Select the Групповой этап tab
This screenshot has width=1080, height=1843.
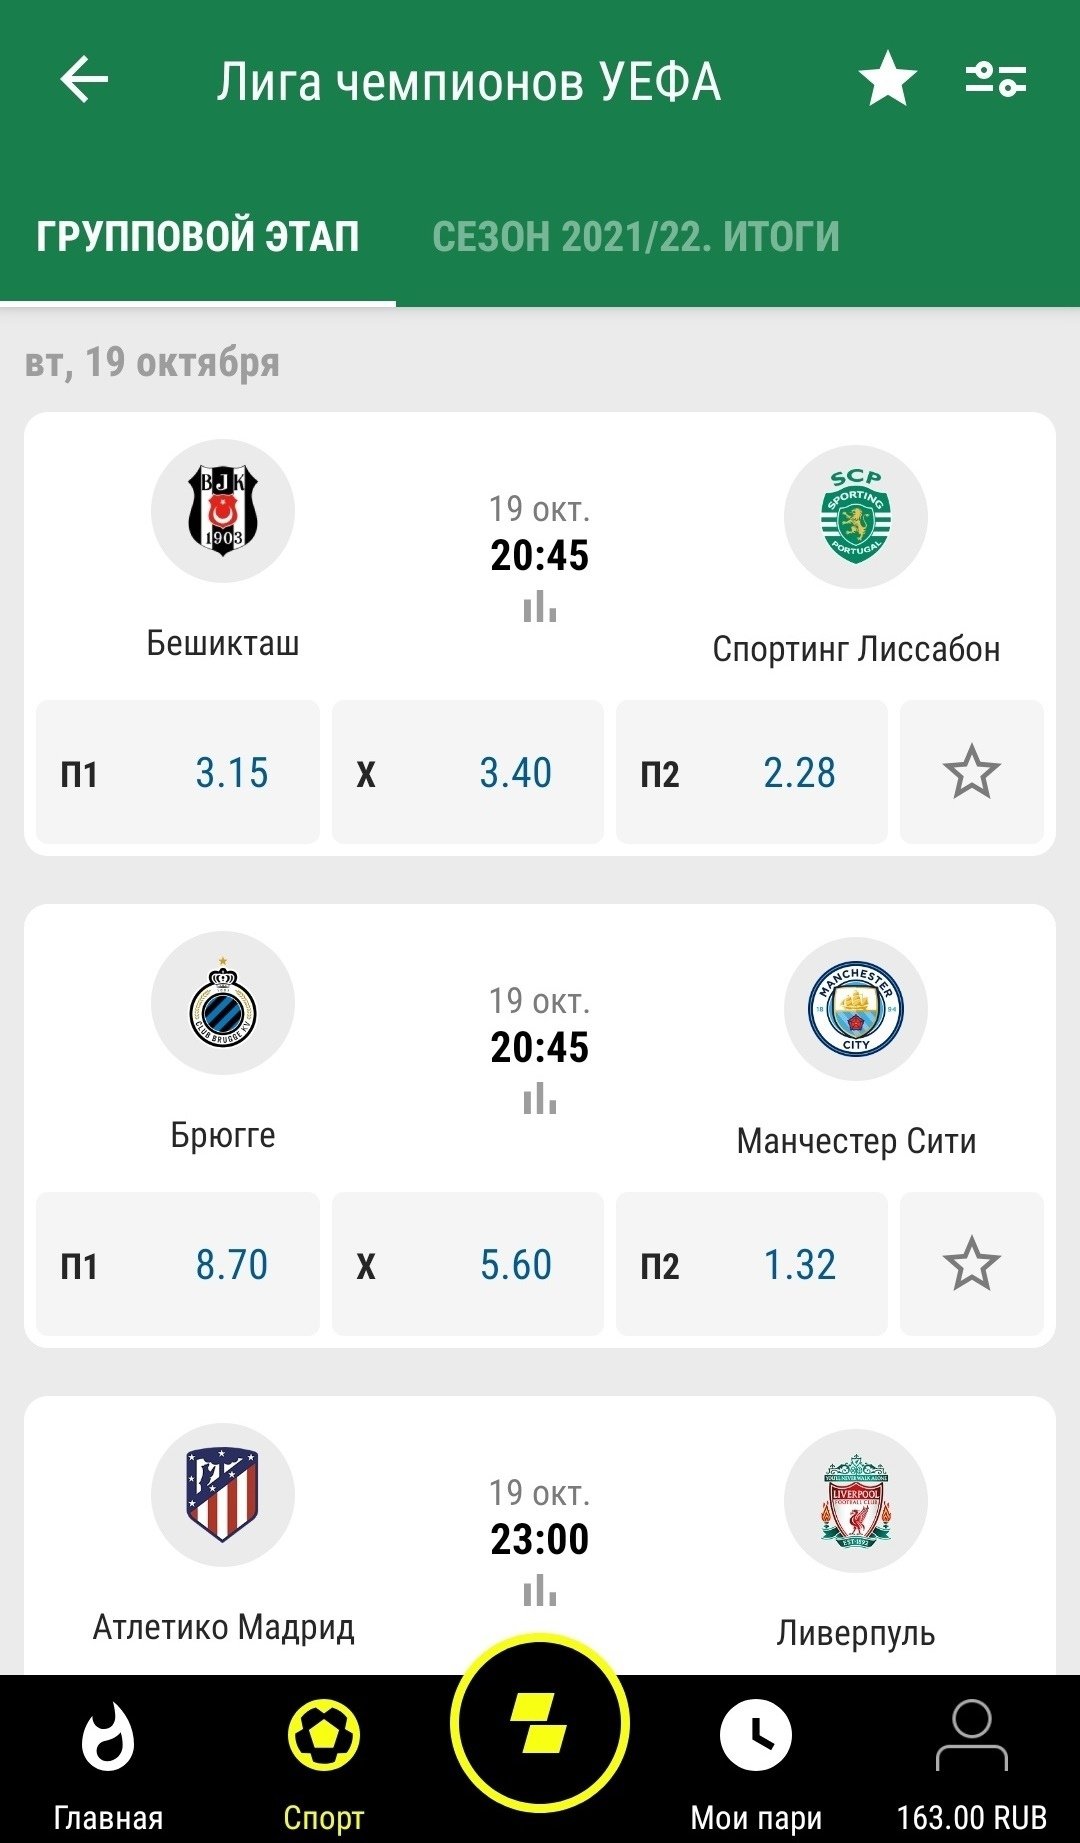198,237
